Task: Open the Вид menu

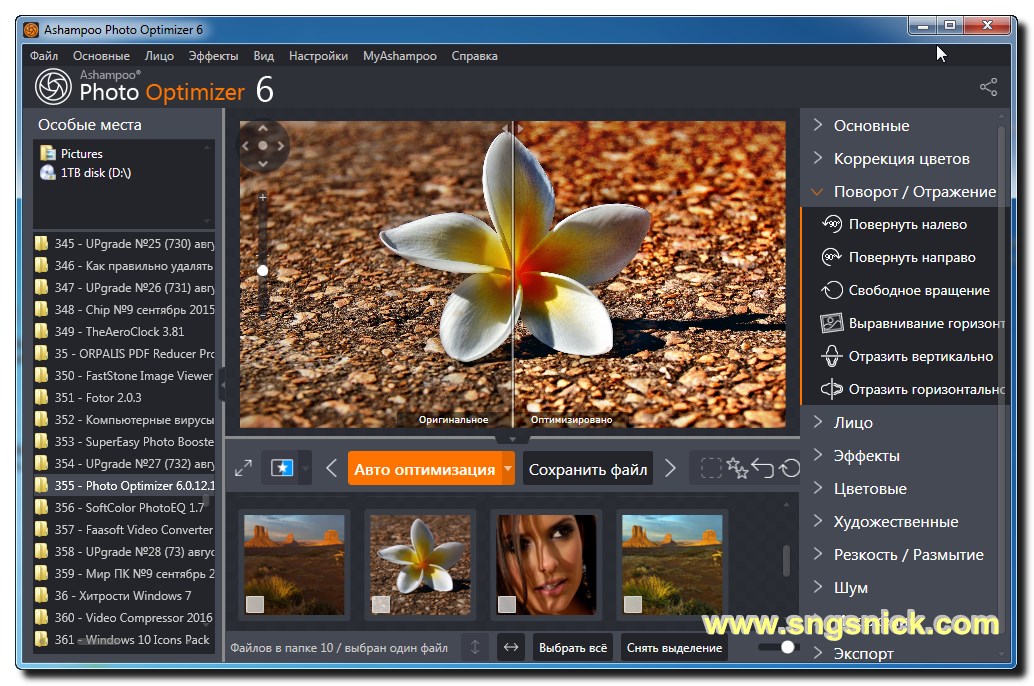Action: pos(263,56)
